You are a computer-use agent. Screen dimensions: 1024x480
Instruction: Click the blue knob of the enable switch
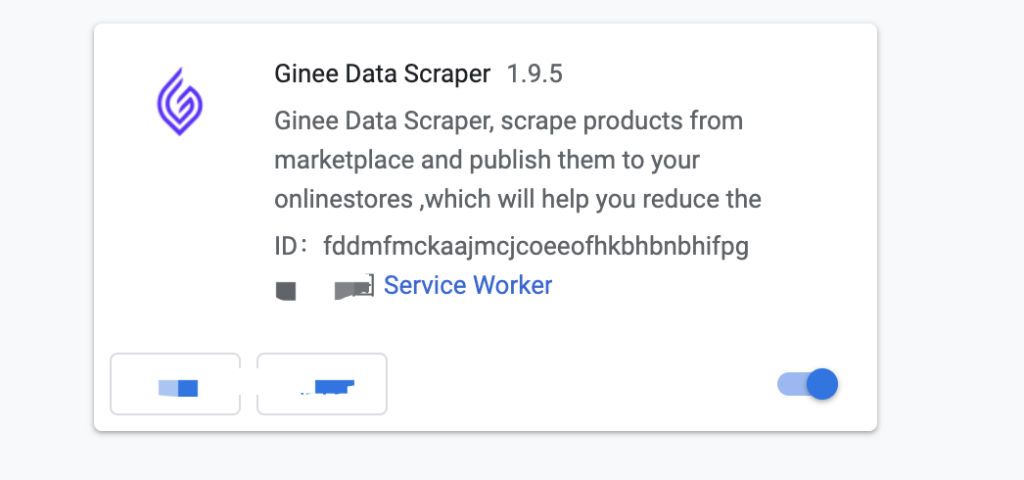coord(822,384)
